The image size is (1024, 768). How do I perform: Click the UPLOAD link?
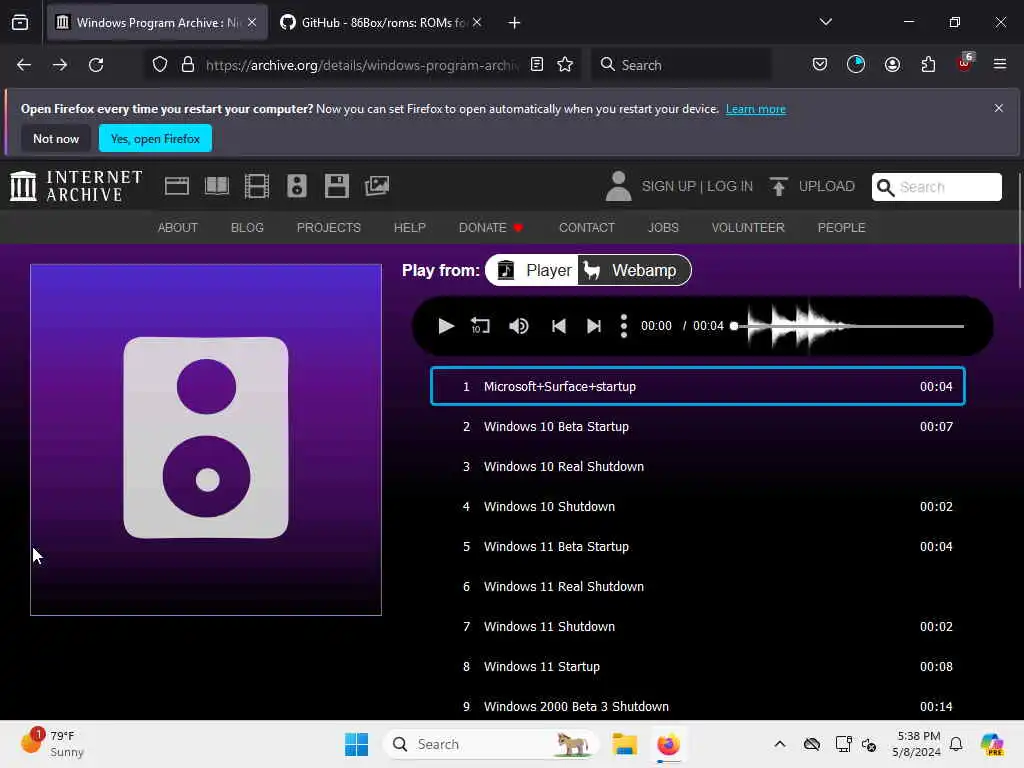[812, 186]
